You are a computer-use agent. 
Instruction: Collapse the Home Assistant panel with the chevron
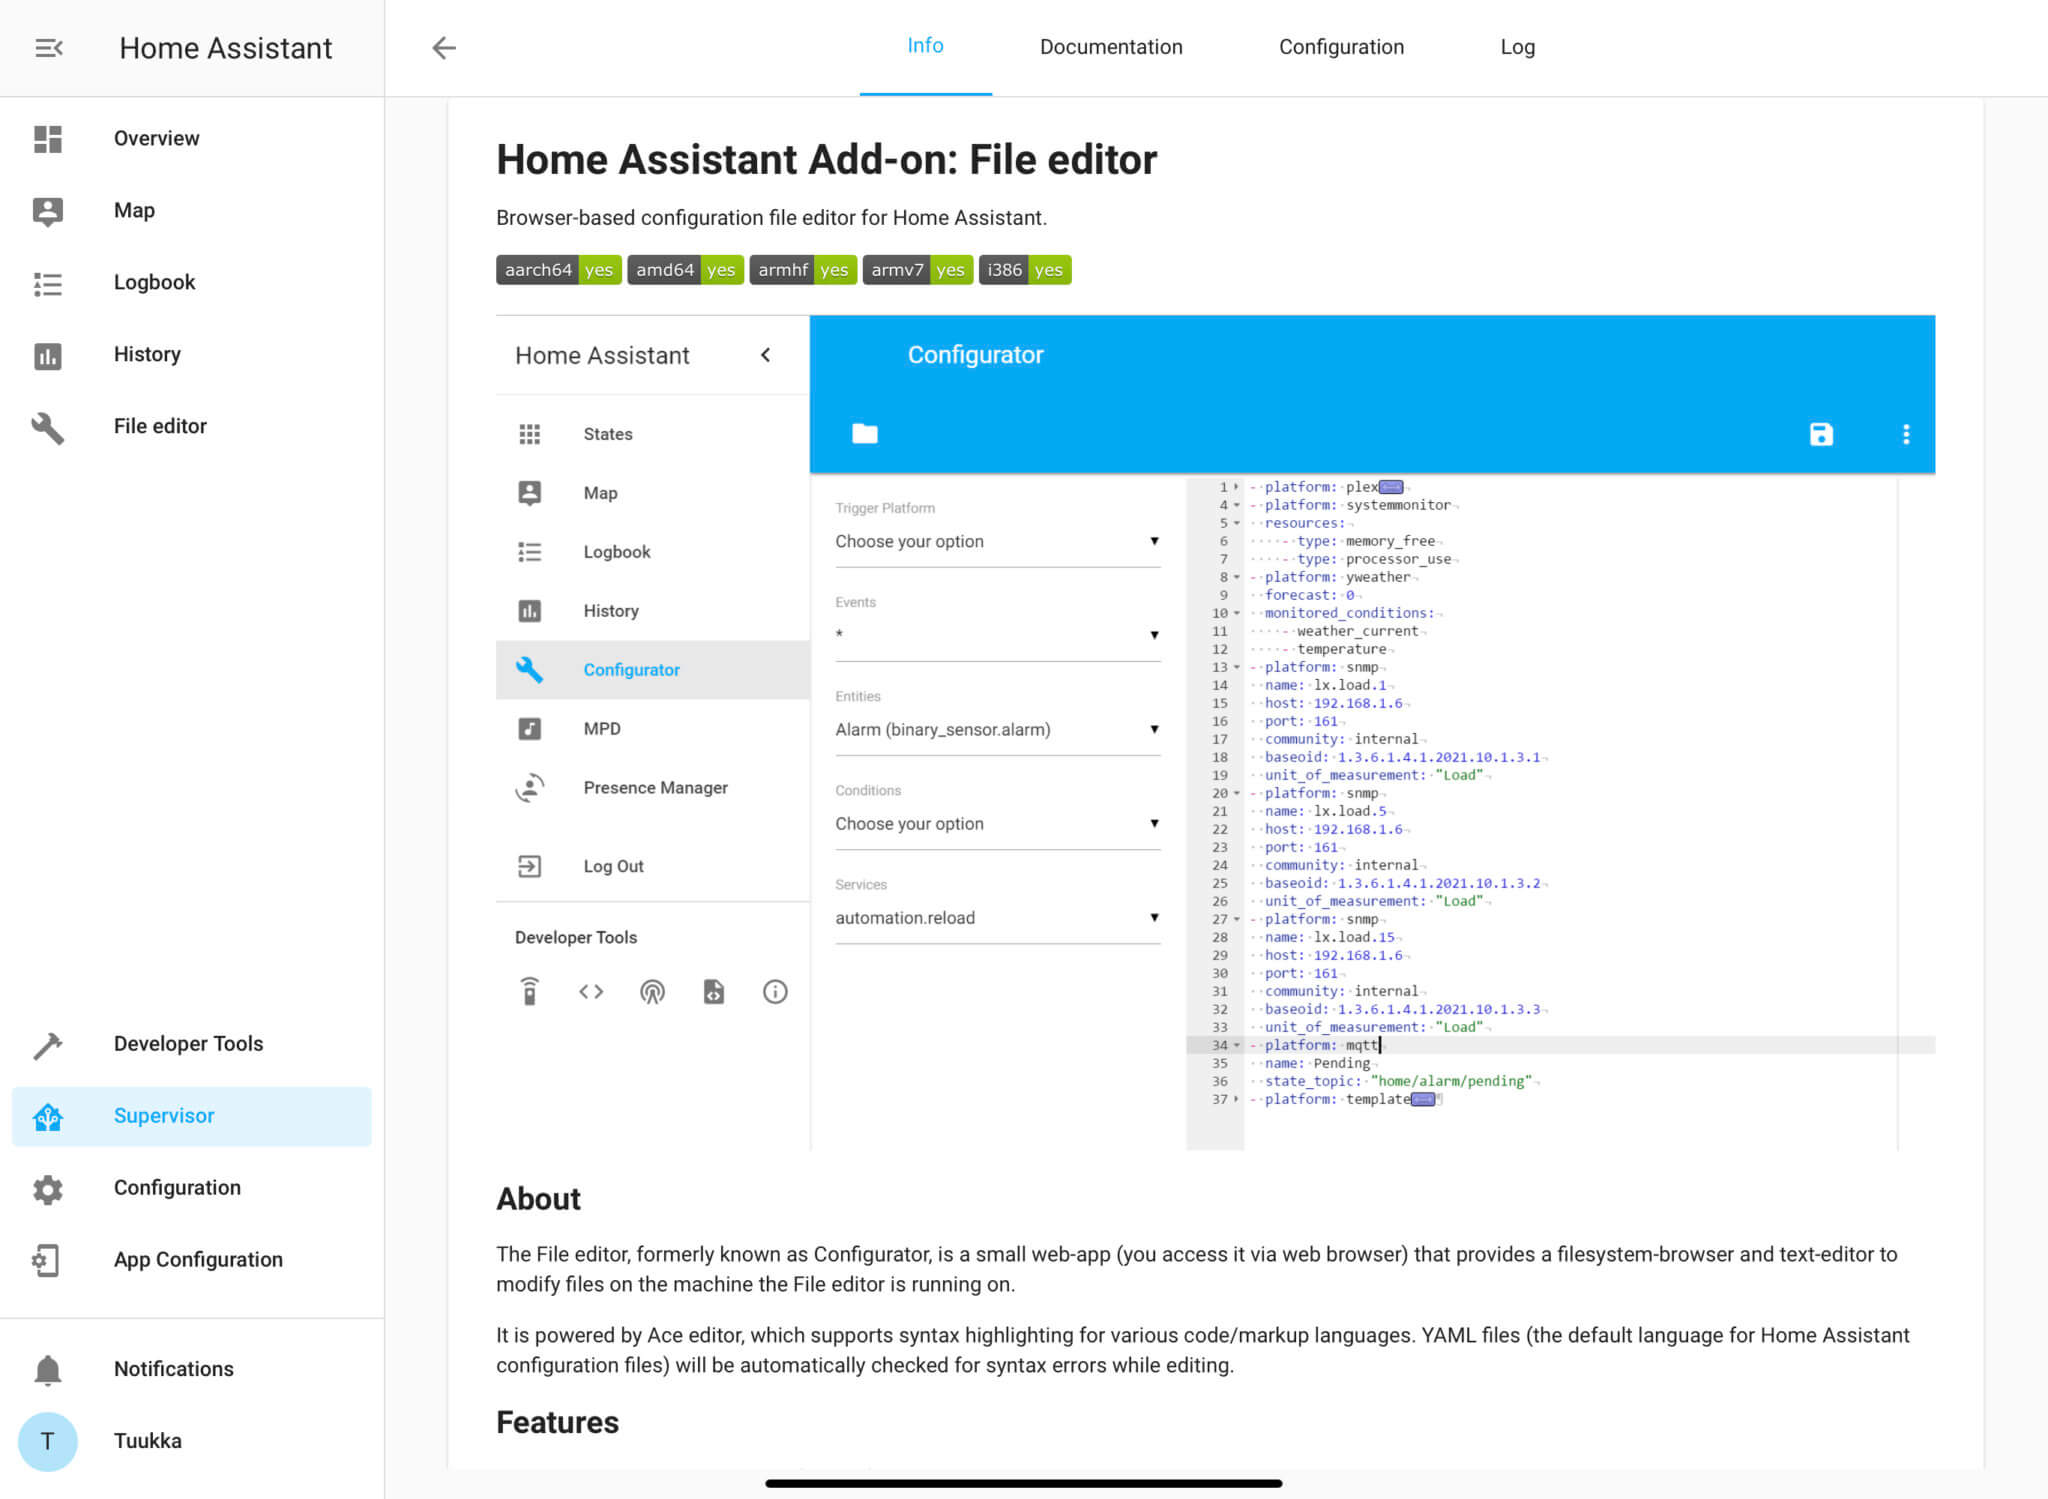point(766,355)
